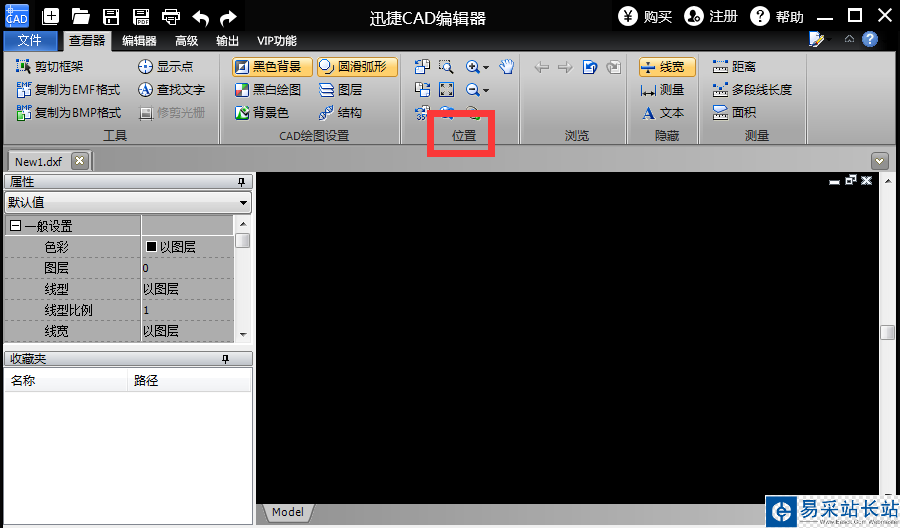
Task: Click the 注册 register button
Action: pyautogui.click(x=711, y=17)
